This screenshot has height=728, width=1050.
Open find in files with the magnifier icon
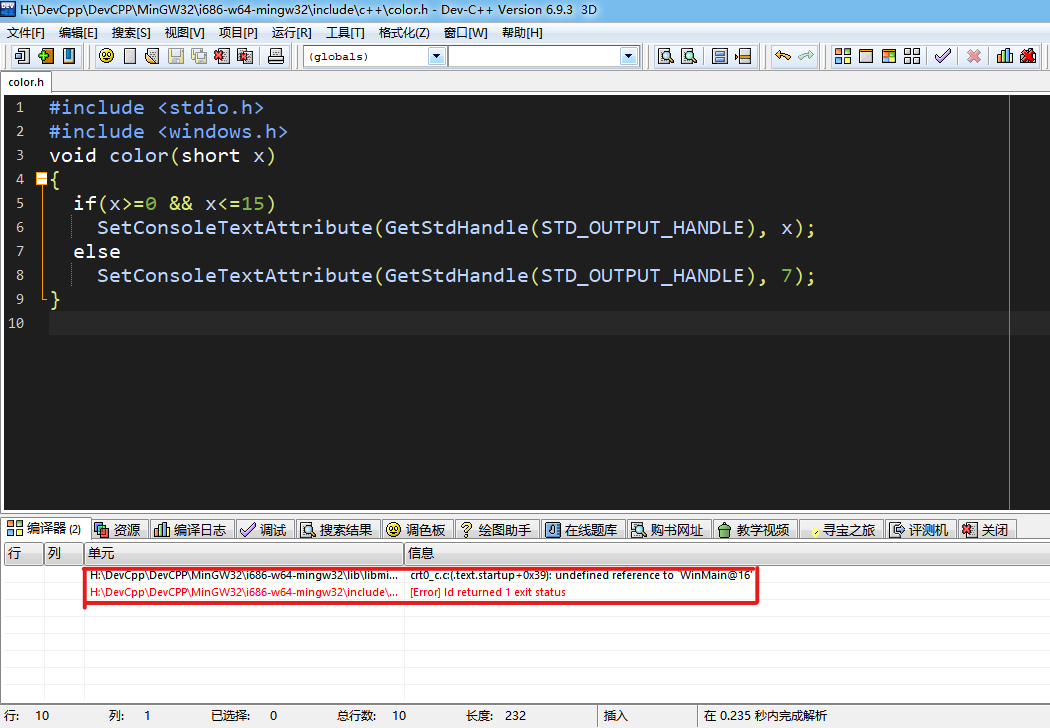click(x=689, y=56)
